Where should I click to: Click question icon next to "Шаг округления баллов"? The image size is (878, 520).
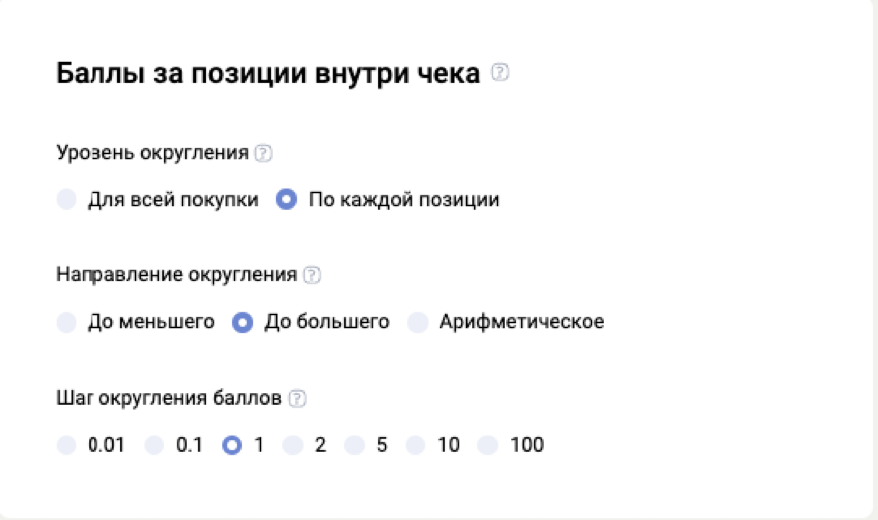pos(297,398)
